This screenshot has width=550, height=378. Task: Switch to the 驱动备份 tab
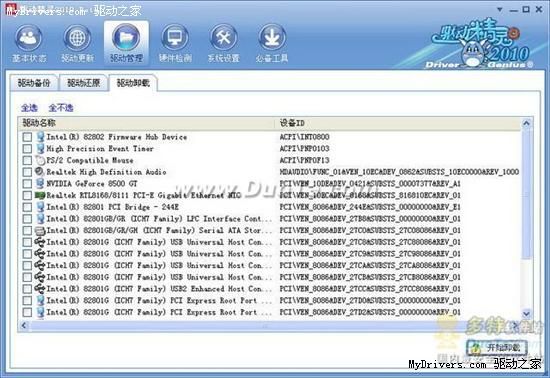(34, 83)
